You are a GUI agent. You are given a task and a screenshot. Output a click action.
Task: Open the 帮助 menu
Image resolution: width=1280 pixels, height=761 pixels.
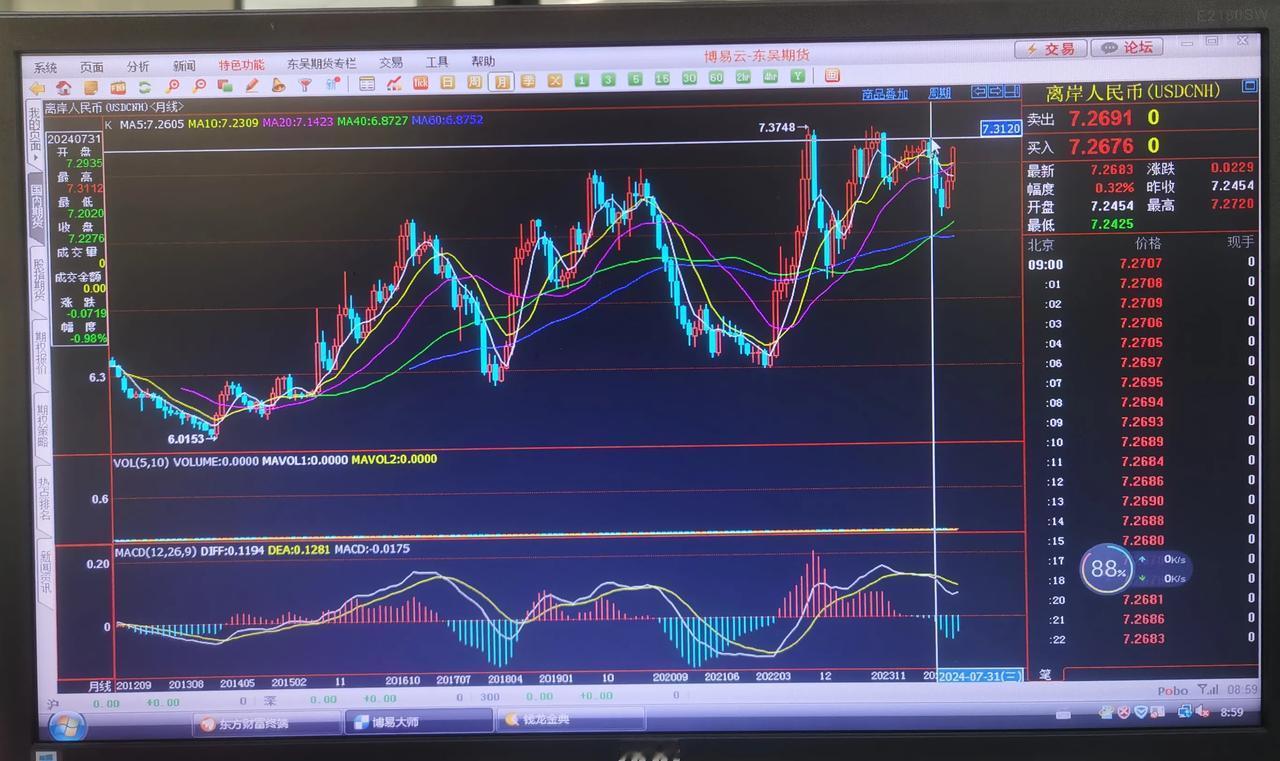483,61
